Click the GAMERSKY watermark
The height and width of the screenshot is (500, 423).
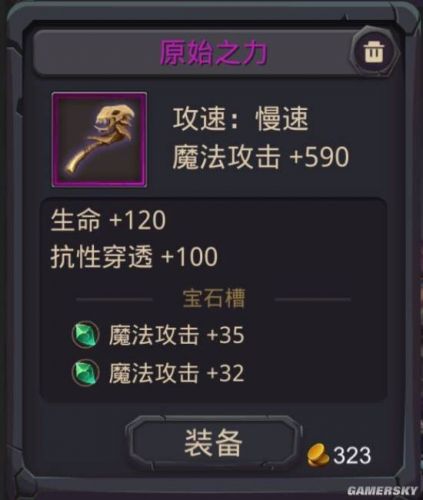click(x=382, y=491)
